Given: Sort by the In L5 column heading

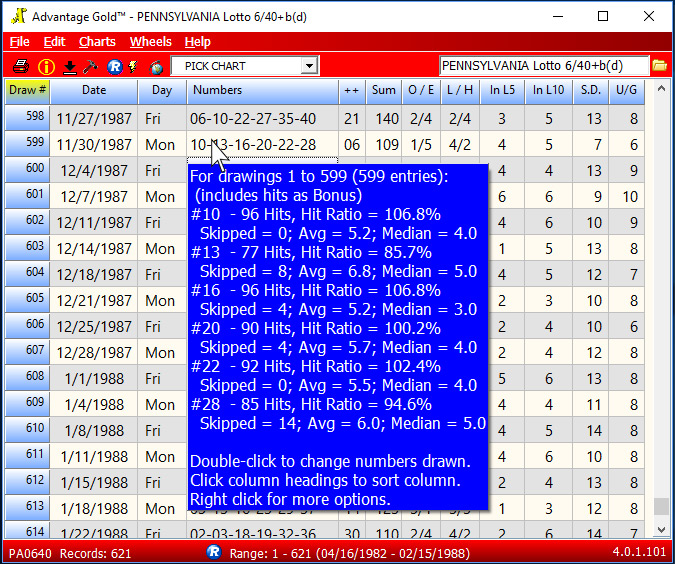Looking at the screenshot, I should pos(502,91).
